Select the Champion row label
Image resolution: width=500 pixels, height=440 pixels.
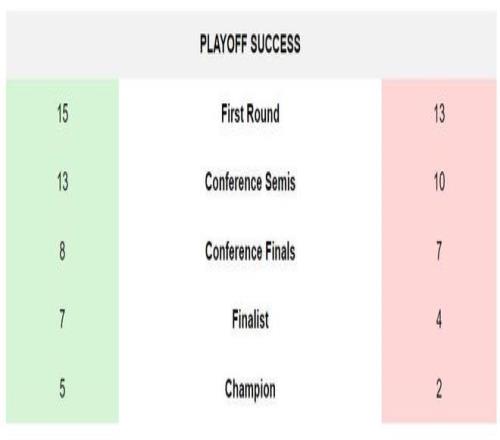pyautogui.click(x=250, y=389)
